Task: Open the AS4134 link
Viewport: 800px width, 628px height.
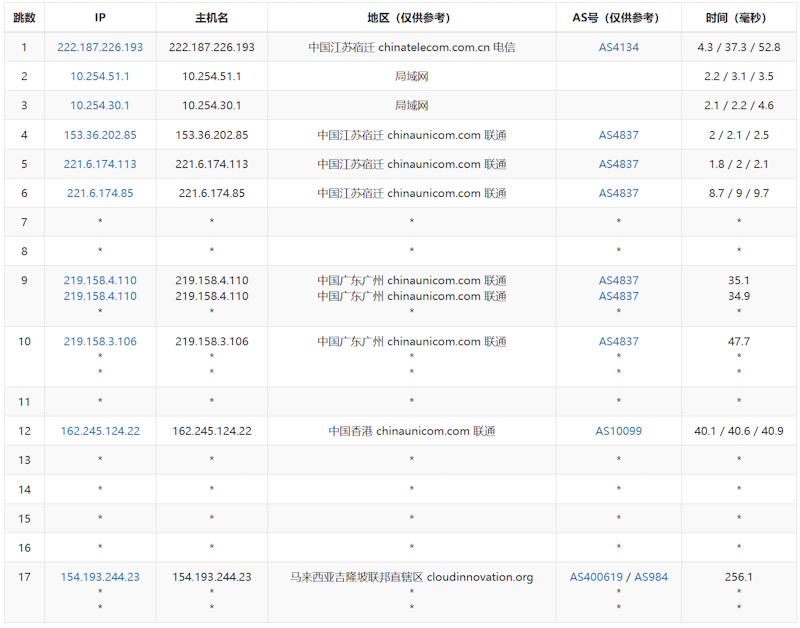Action: click(x=618, y=47)
